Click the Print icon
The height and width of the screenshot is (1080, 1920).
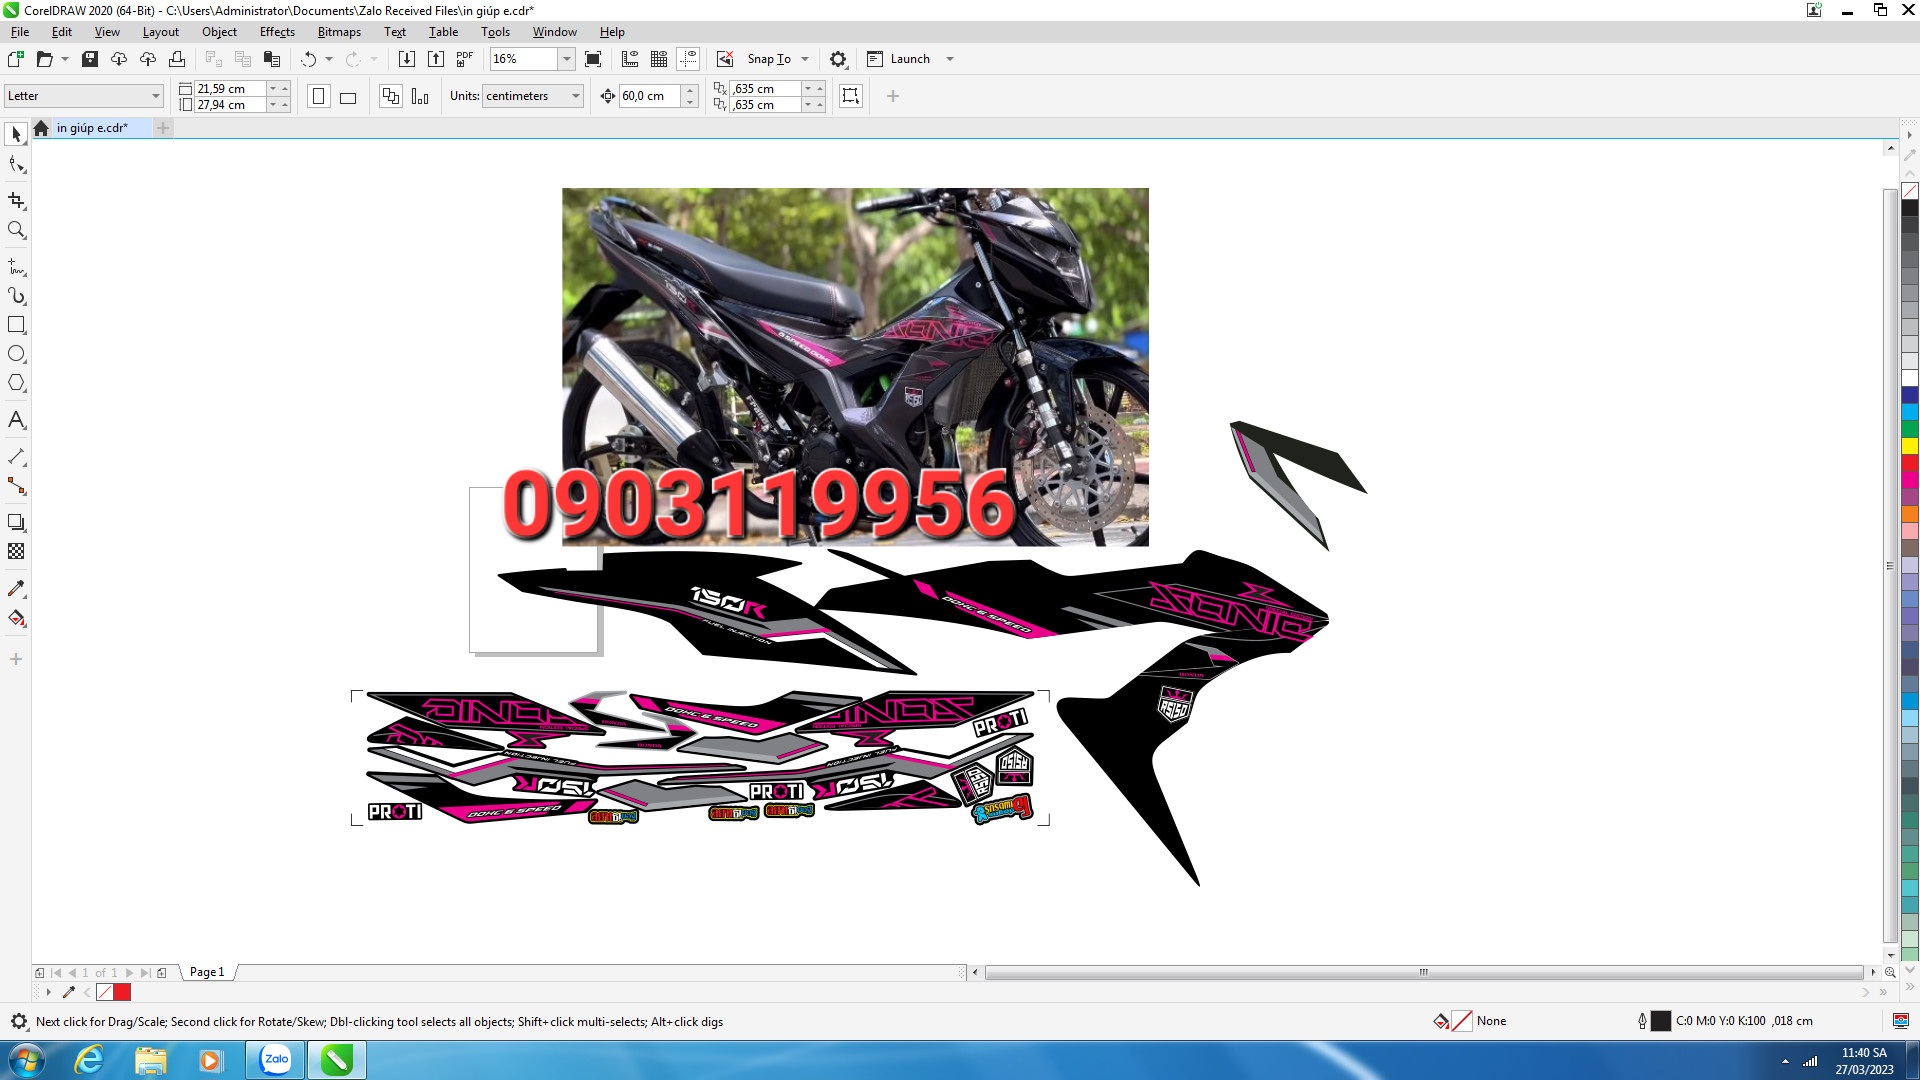point(177,59)
